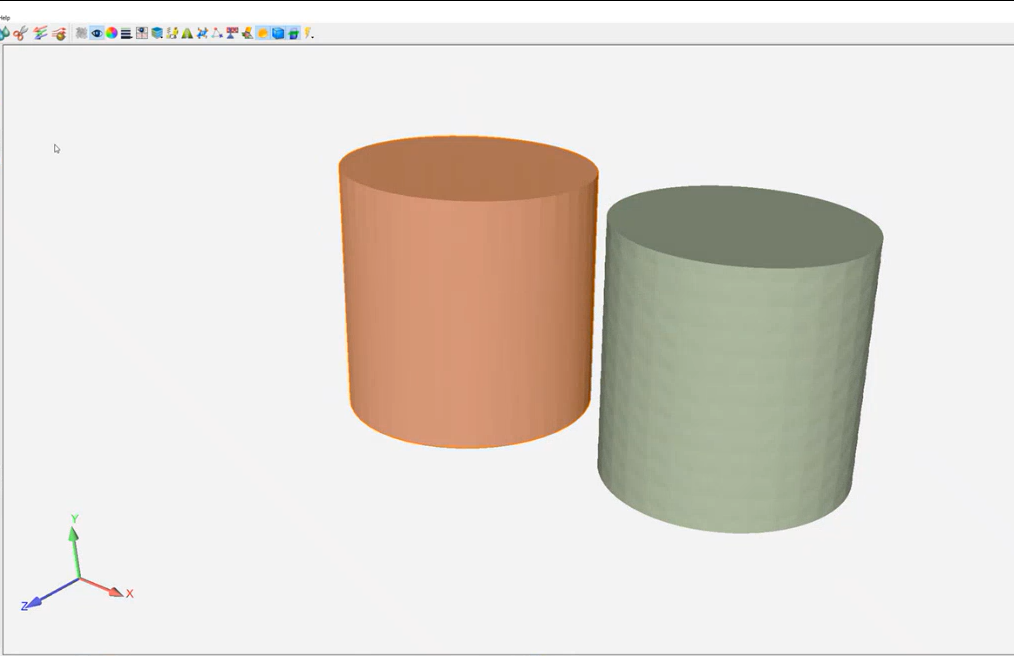Click the scissors cut tool icon
The width and height of the screenshot is (1014, 656).
20,33
